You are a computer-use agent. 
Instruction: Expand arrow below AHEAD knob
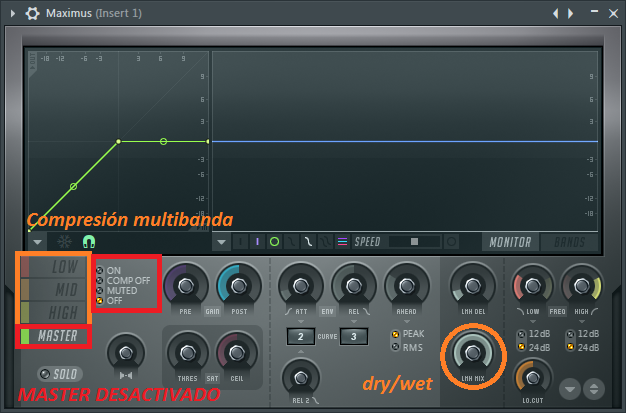tap(407, 322)
